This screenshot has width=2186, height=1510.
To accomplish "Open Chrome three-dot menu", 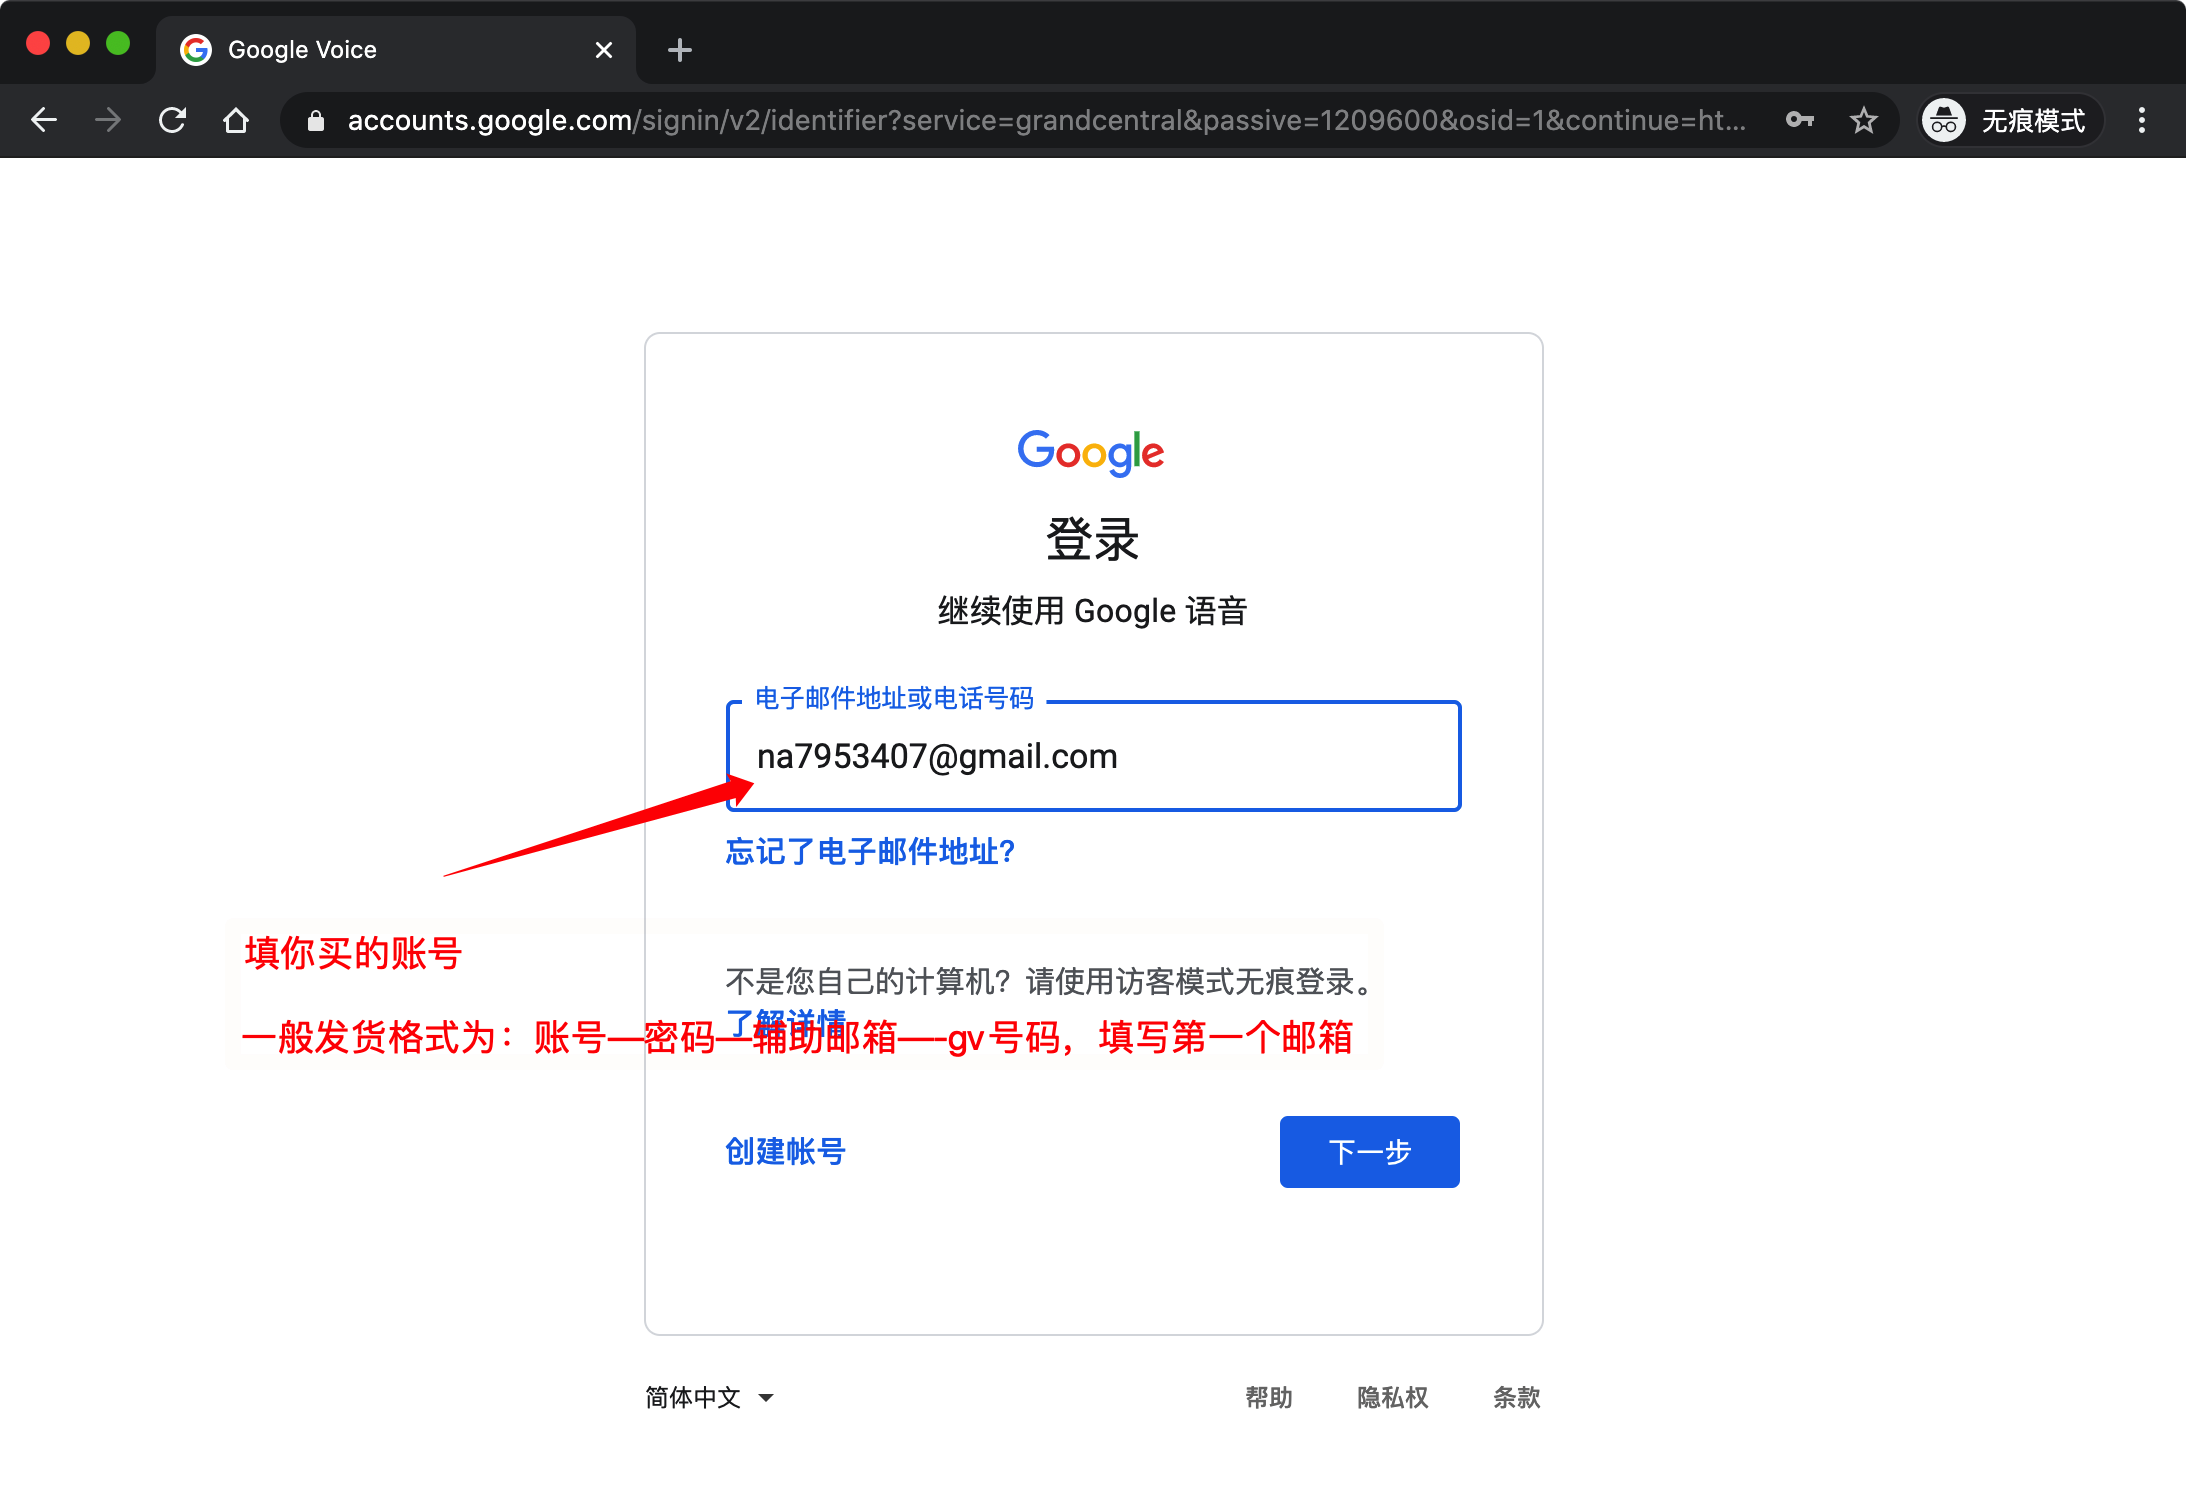I will [2141, 121].
